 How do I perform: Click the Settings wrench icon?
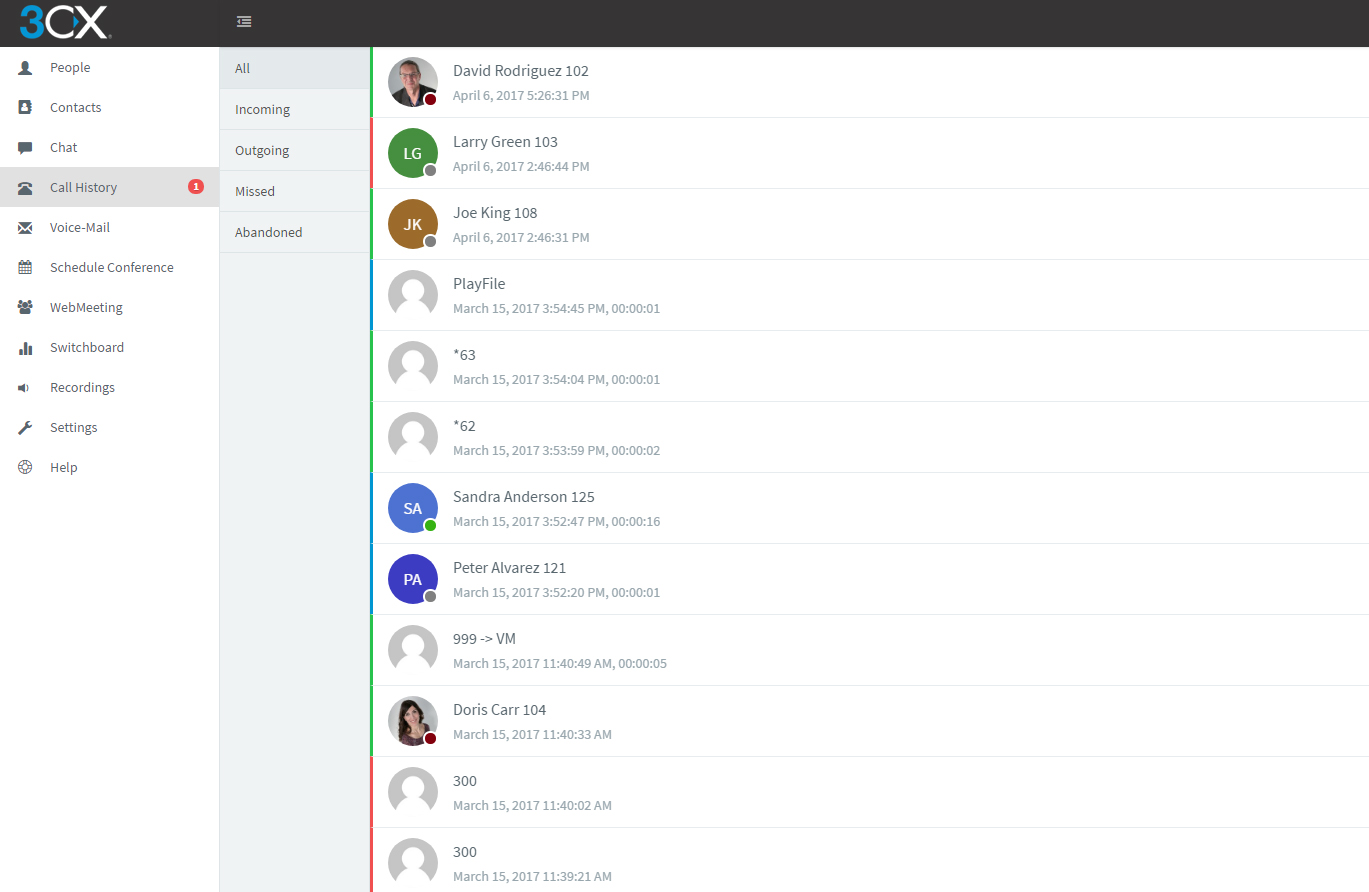coord(26,428)
